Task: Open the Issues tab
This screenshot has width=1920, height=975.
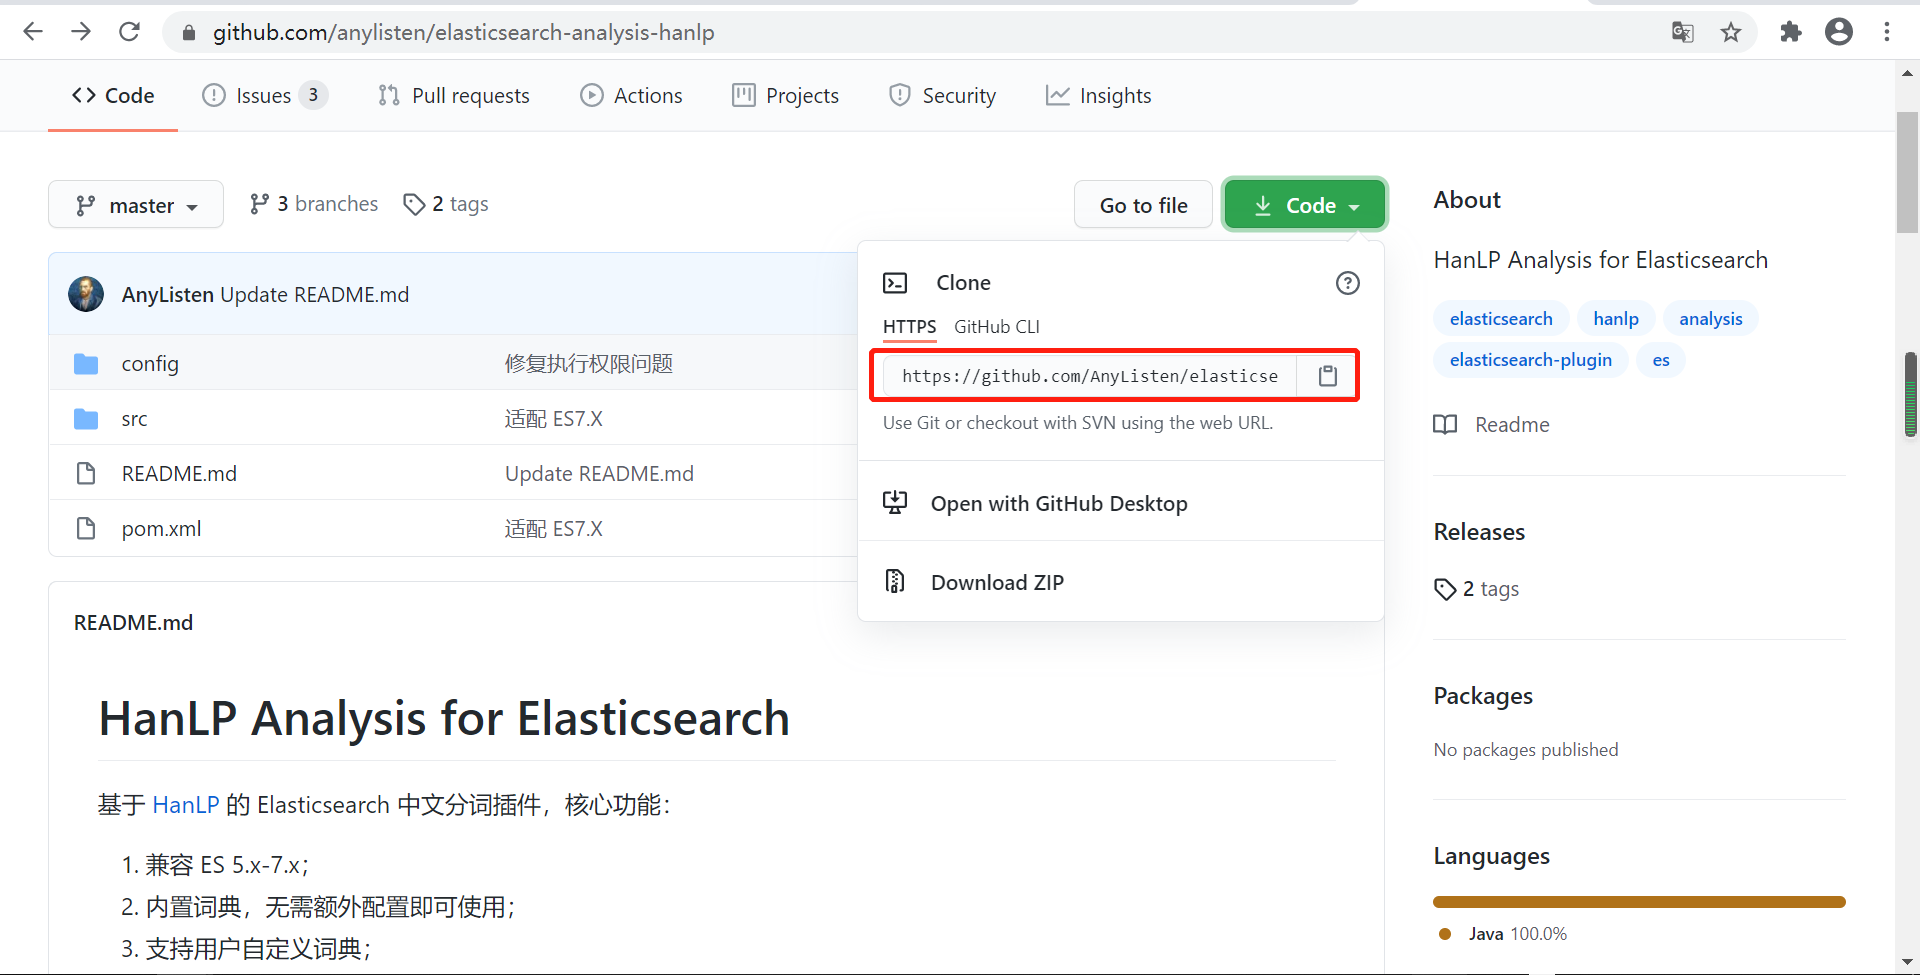Action: [265, 96]
